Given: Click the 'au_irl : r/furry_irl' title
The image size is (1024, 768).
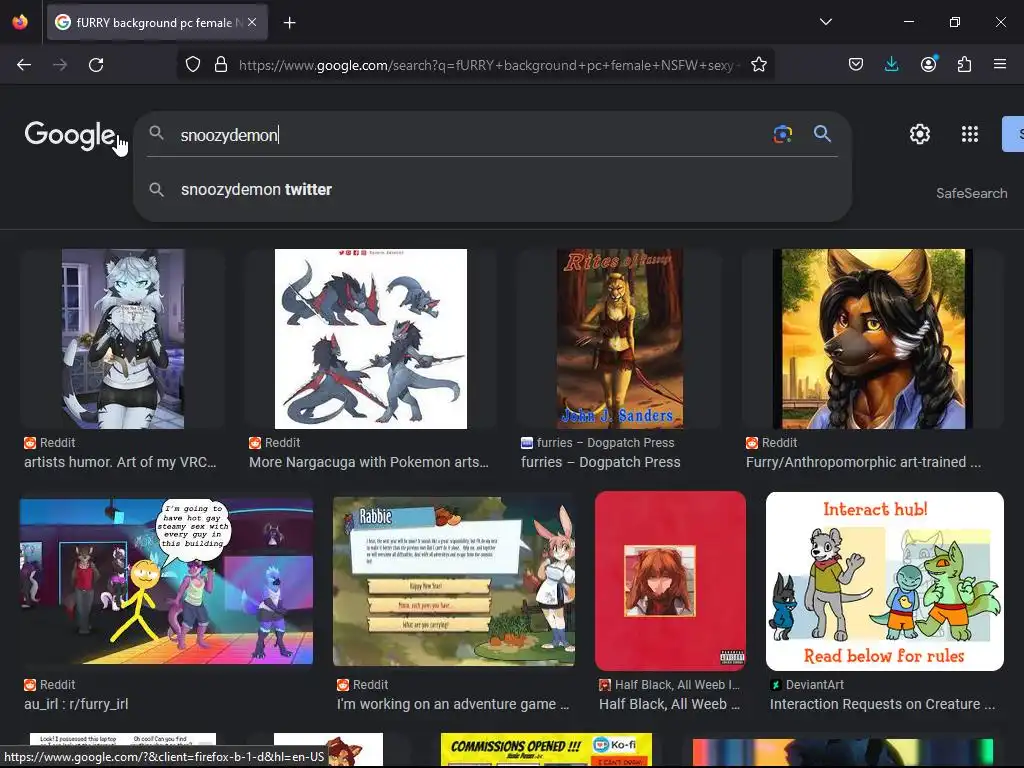Looking at the screenshot, I should click(76, 704).
